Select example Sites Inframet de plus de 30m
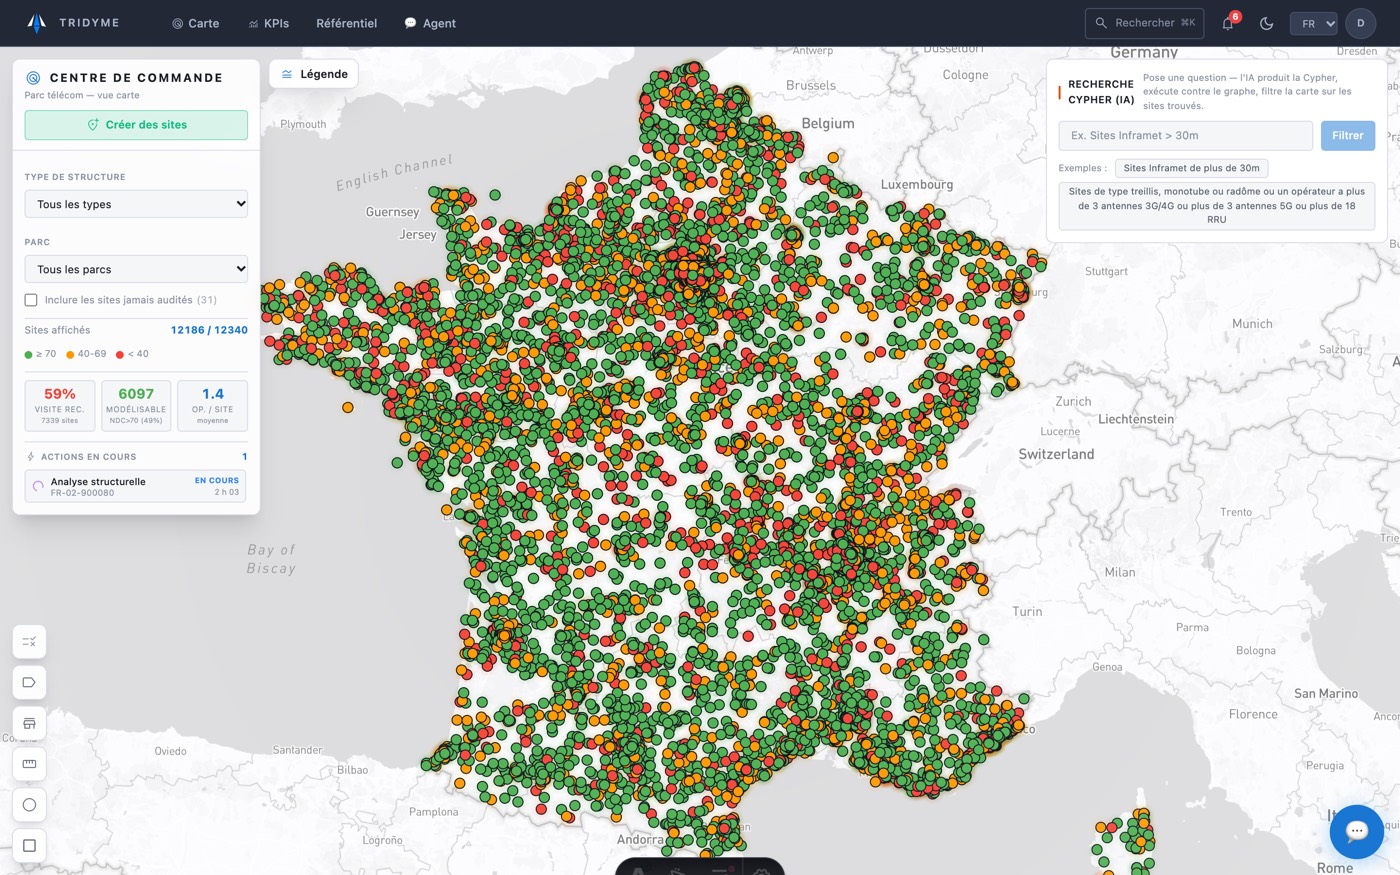The image size is (1400, 875). point(1191,168)
